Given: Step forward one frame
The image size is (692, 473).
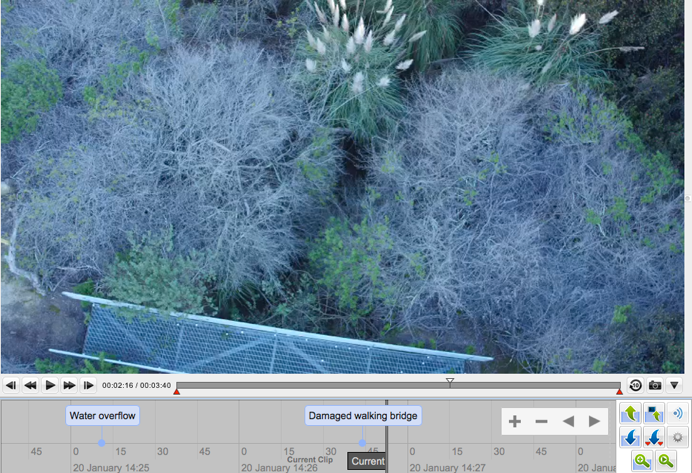Looking at the screenshot, I should pos(89,385).
